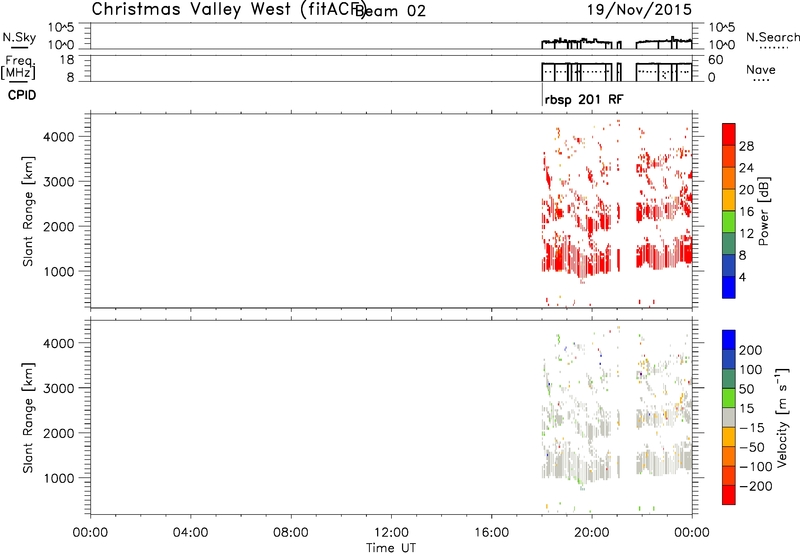800x554 pixels.
Task: Click the 'Slant Range [km]' label of the velocity panel
Action: tap(28, 417)
